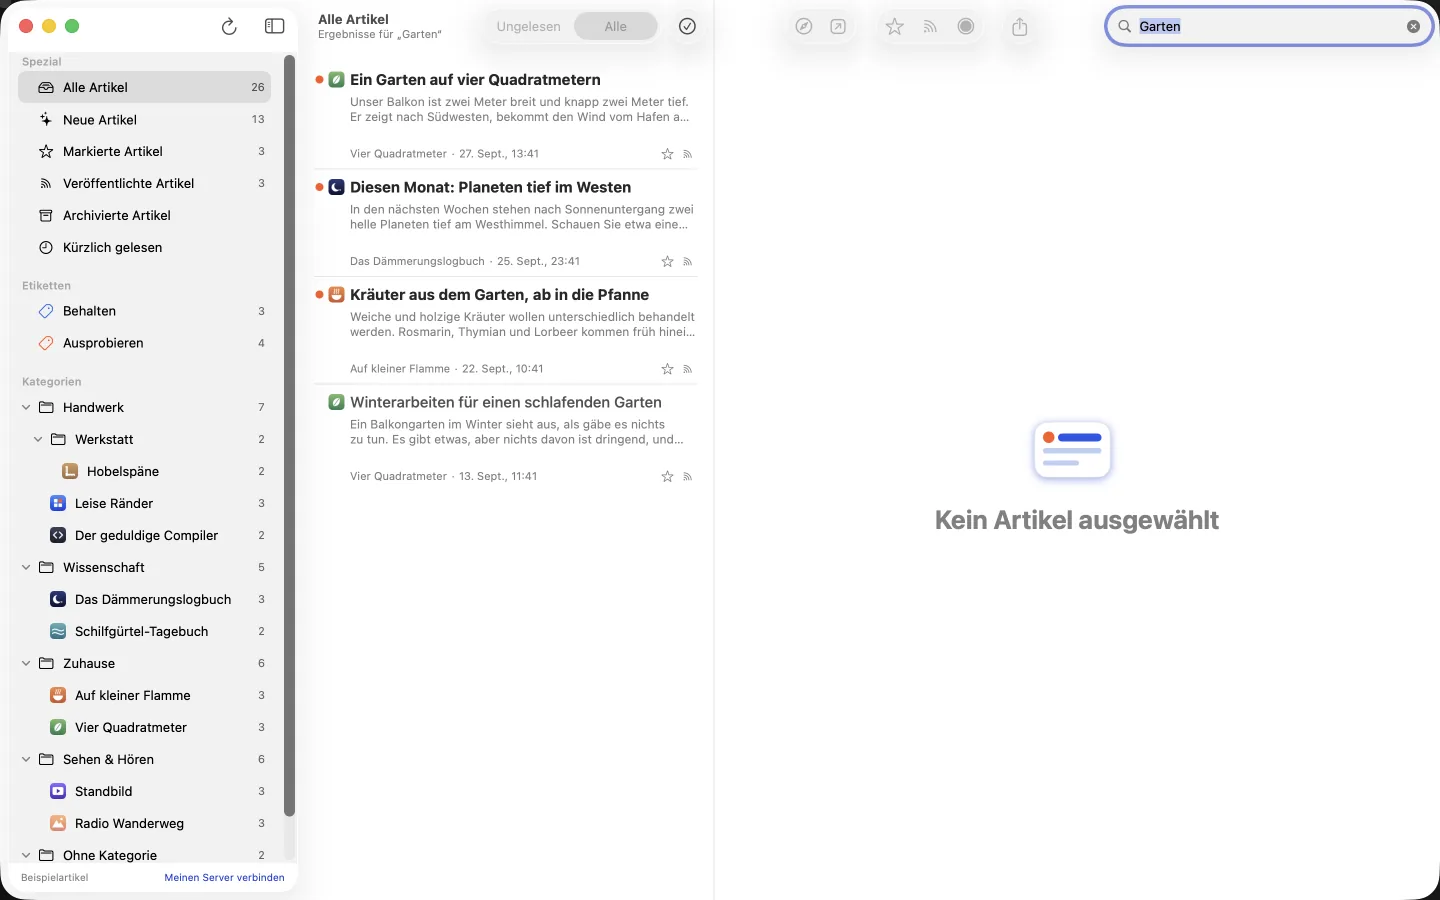
Task: Collapse the Wissenschaft category
Action: 26,567
